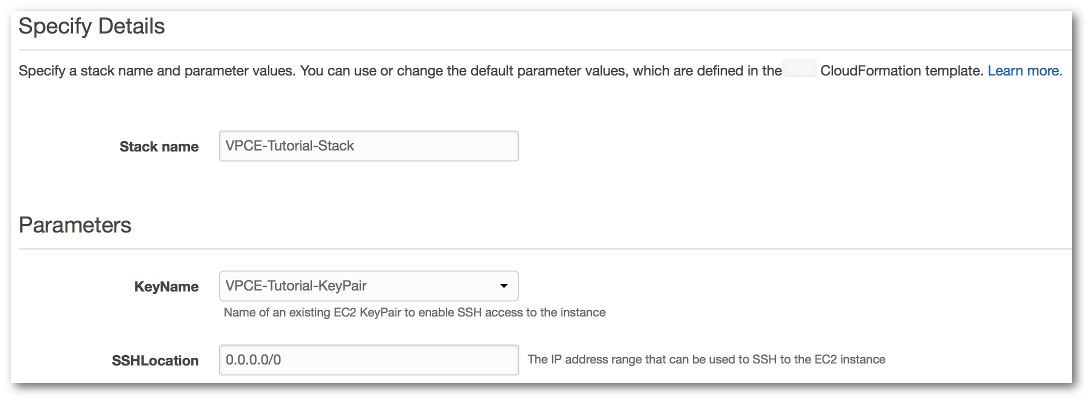The image size is (1091, 402).
Task: Click the Parameters section heading
Action: coord(75,225)
